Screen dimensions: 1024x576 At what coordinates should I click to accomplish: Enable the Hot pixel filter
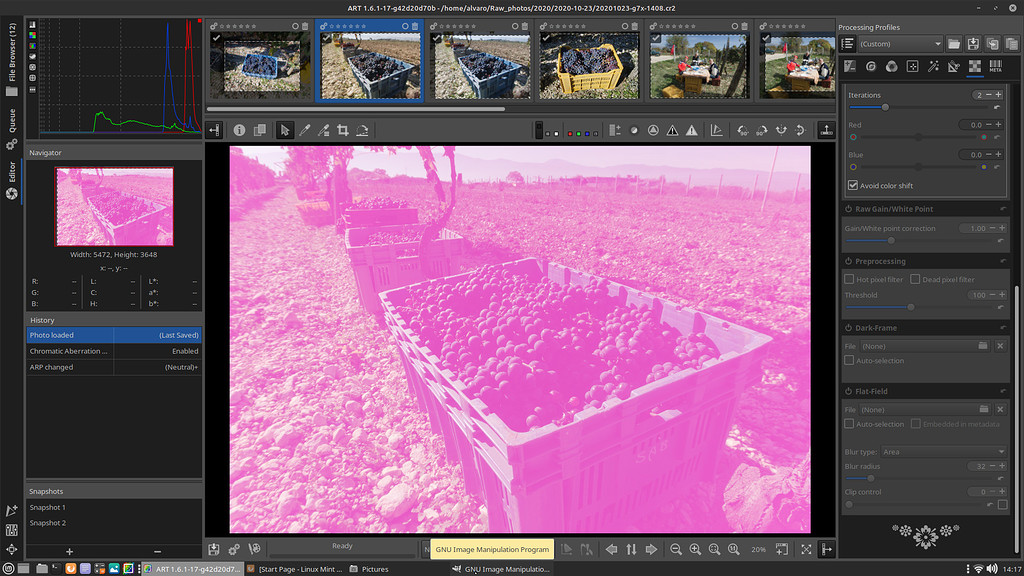coord(851,278)
